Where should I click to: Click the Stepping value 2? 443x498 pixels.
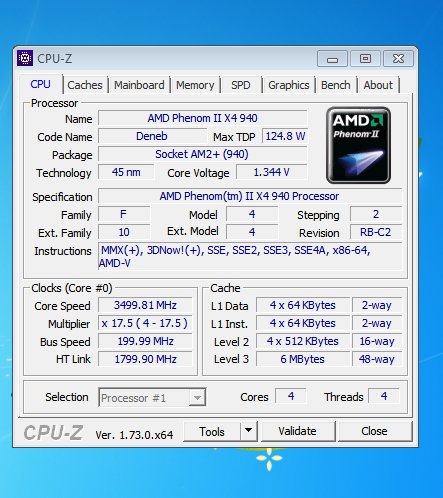click(376, 214)
